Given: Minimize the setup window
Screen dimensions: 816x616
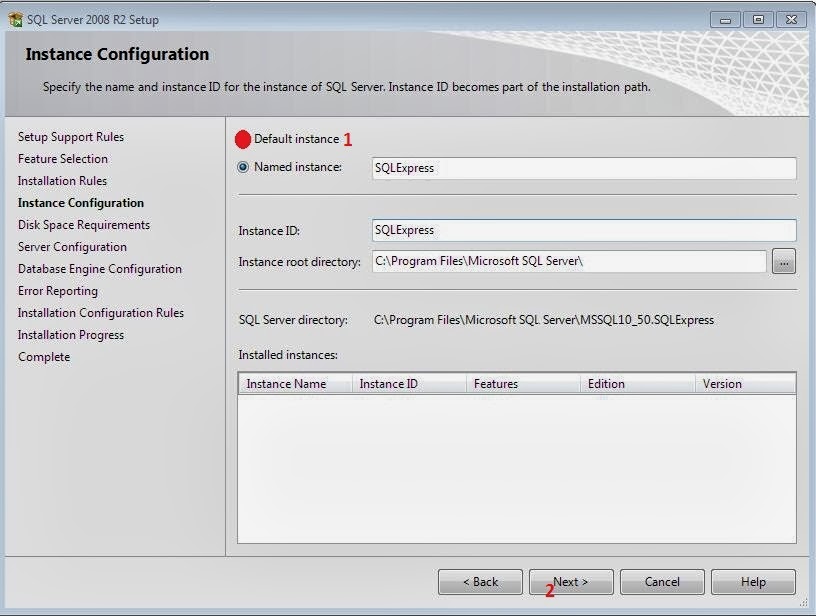Looking at the screenshot, I should 725,20.
